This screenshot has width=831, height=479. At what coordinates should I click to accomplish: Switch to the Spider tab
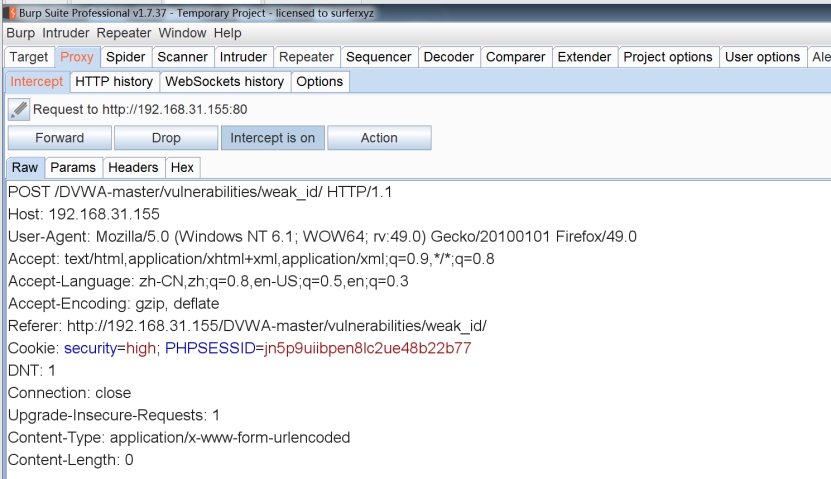(x=126, y=57)
